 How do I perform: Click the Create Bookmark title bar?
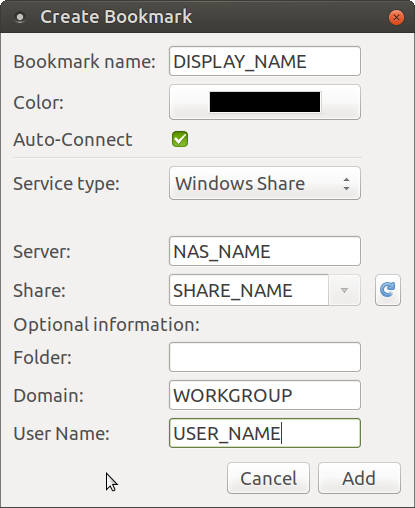[207, 17]
